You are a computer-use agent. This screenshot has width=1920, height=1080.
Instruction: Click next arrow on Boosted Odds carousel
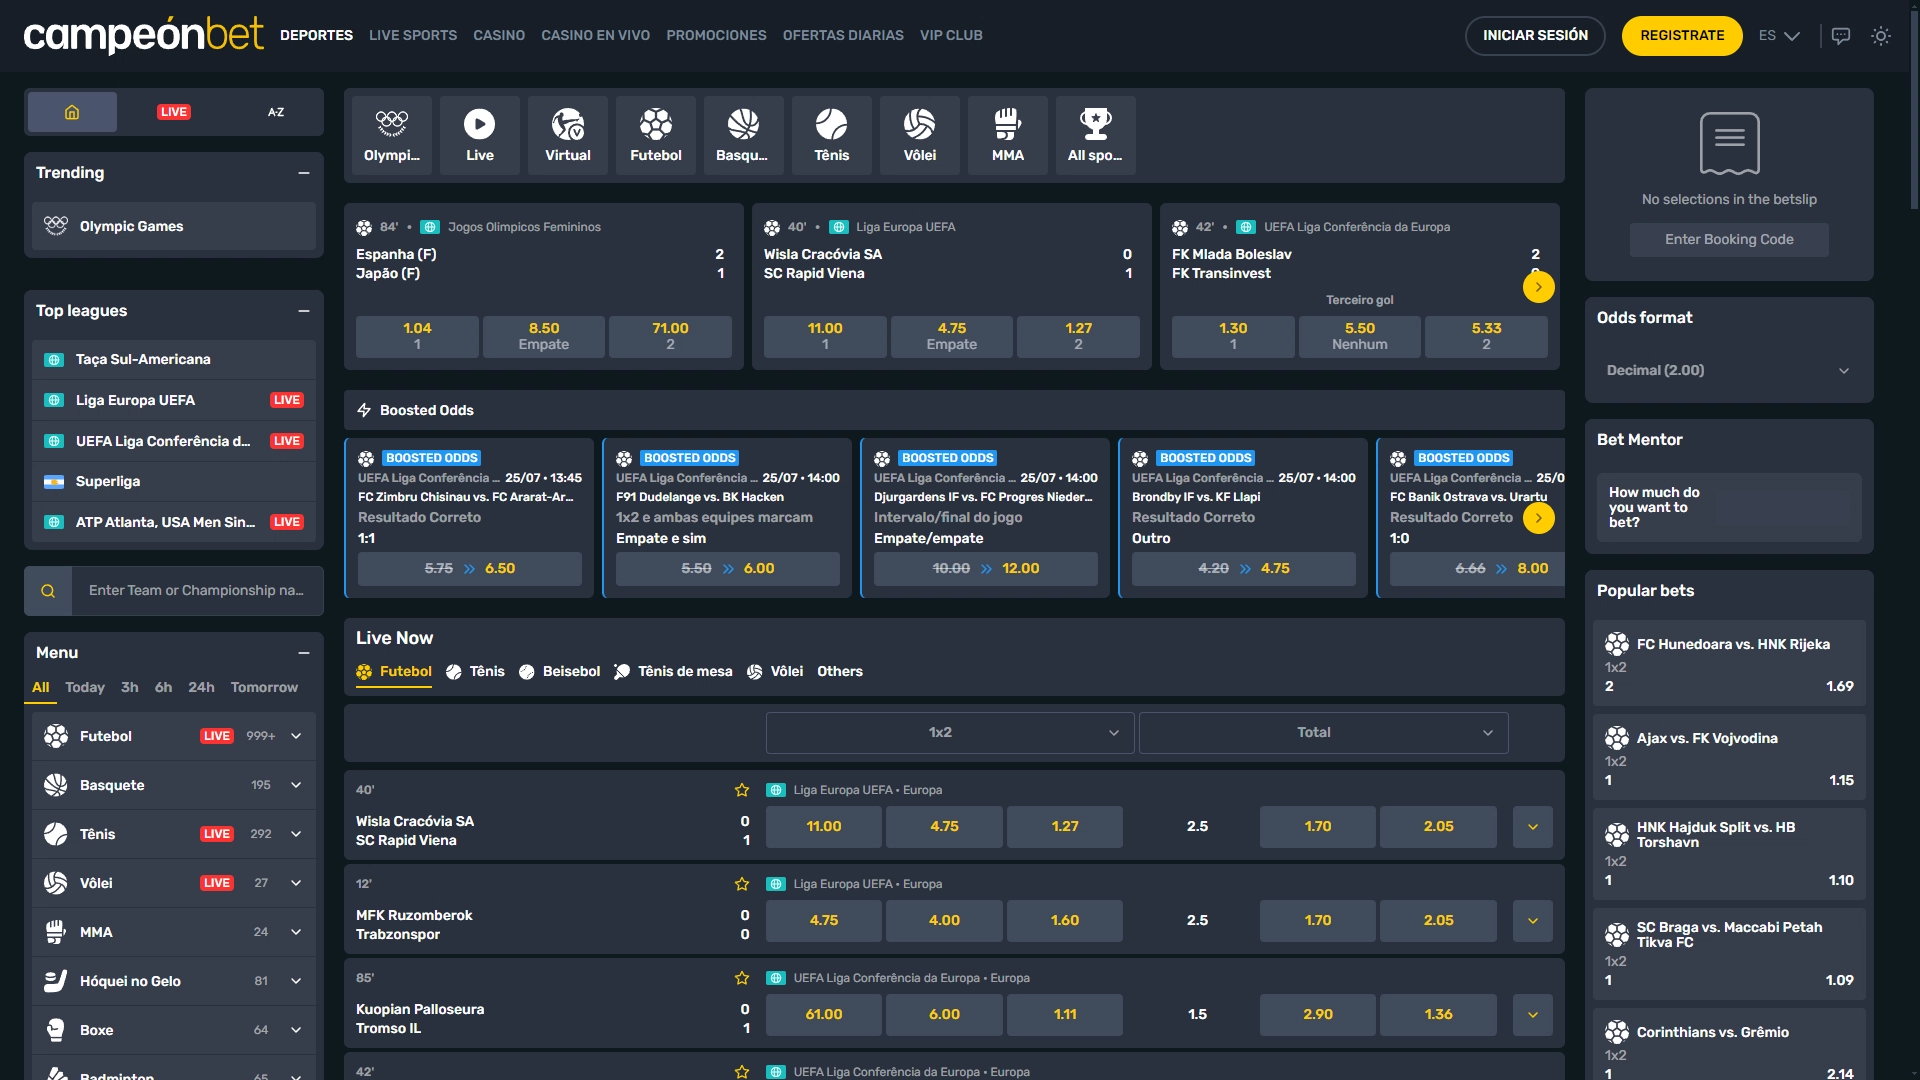coord(1538,518)
